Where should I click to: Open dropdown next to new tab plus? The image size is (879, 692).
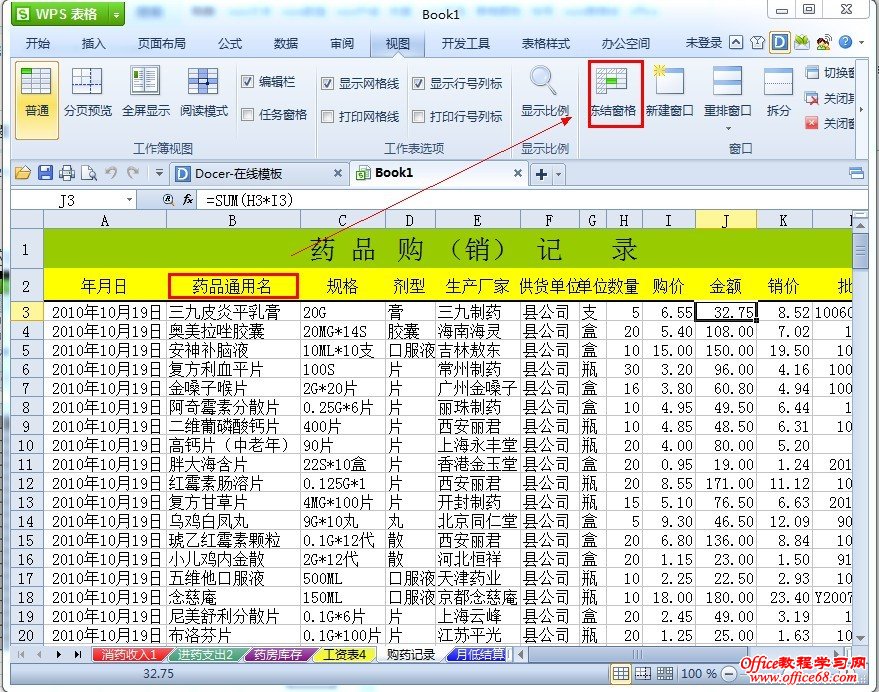pos(558,174)
